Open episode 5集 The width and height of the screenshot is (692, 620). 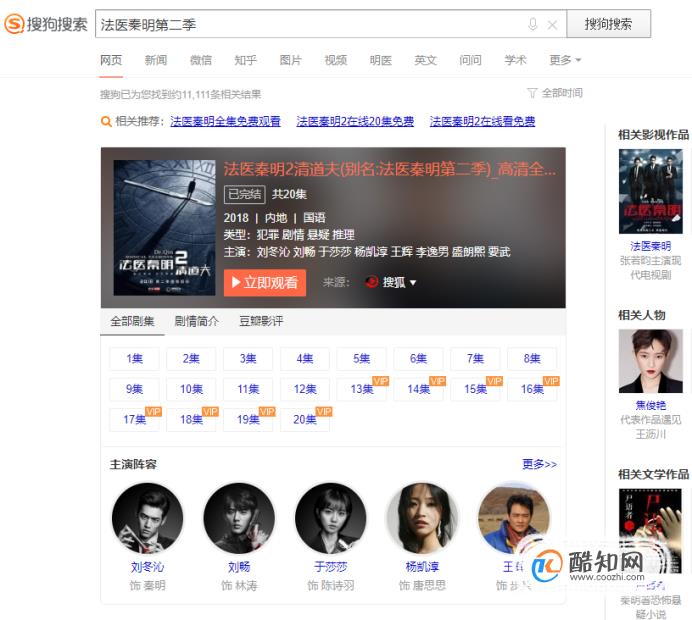click(361, 359)
